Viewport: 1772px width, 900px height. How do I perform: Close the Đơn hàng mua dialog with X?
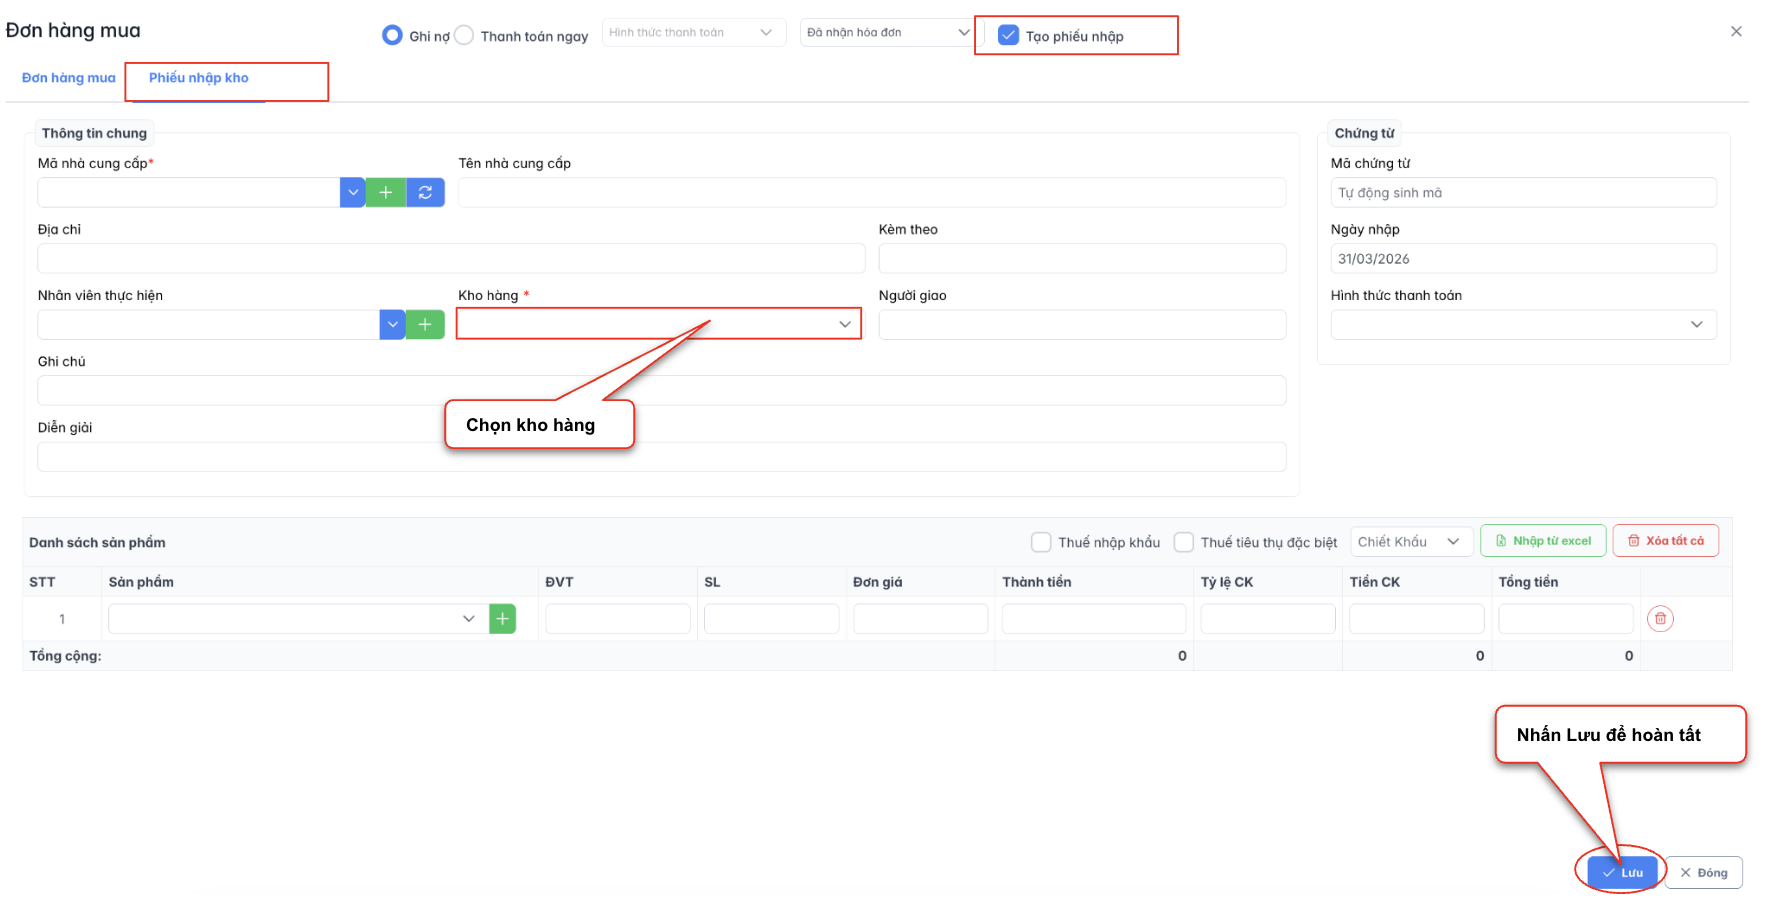tap(1736, 32)
